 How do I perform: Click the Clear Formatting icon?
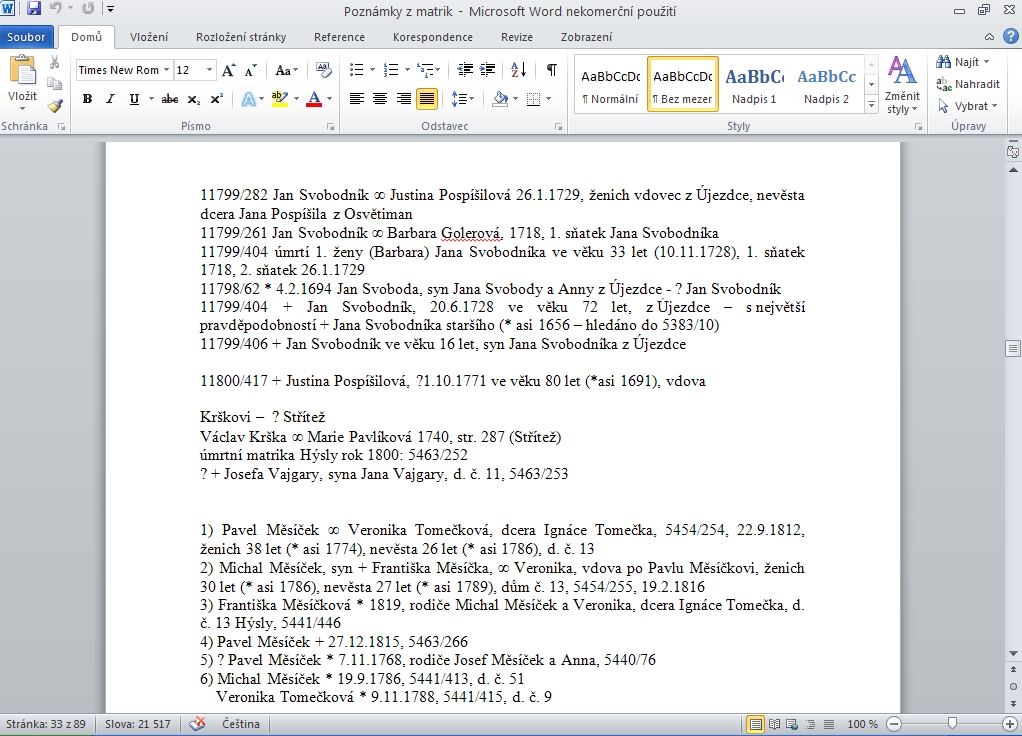click(x=323, y=70)
